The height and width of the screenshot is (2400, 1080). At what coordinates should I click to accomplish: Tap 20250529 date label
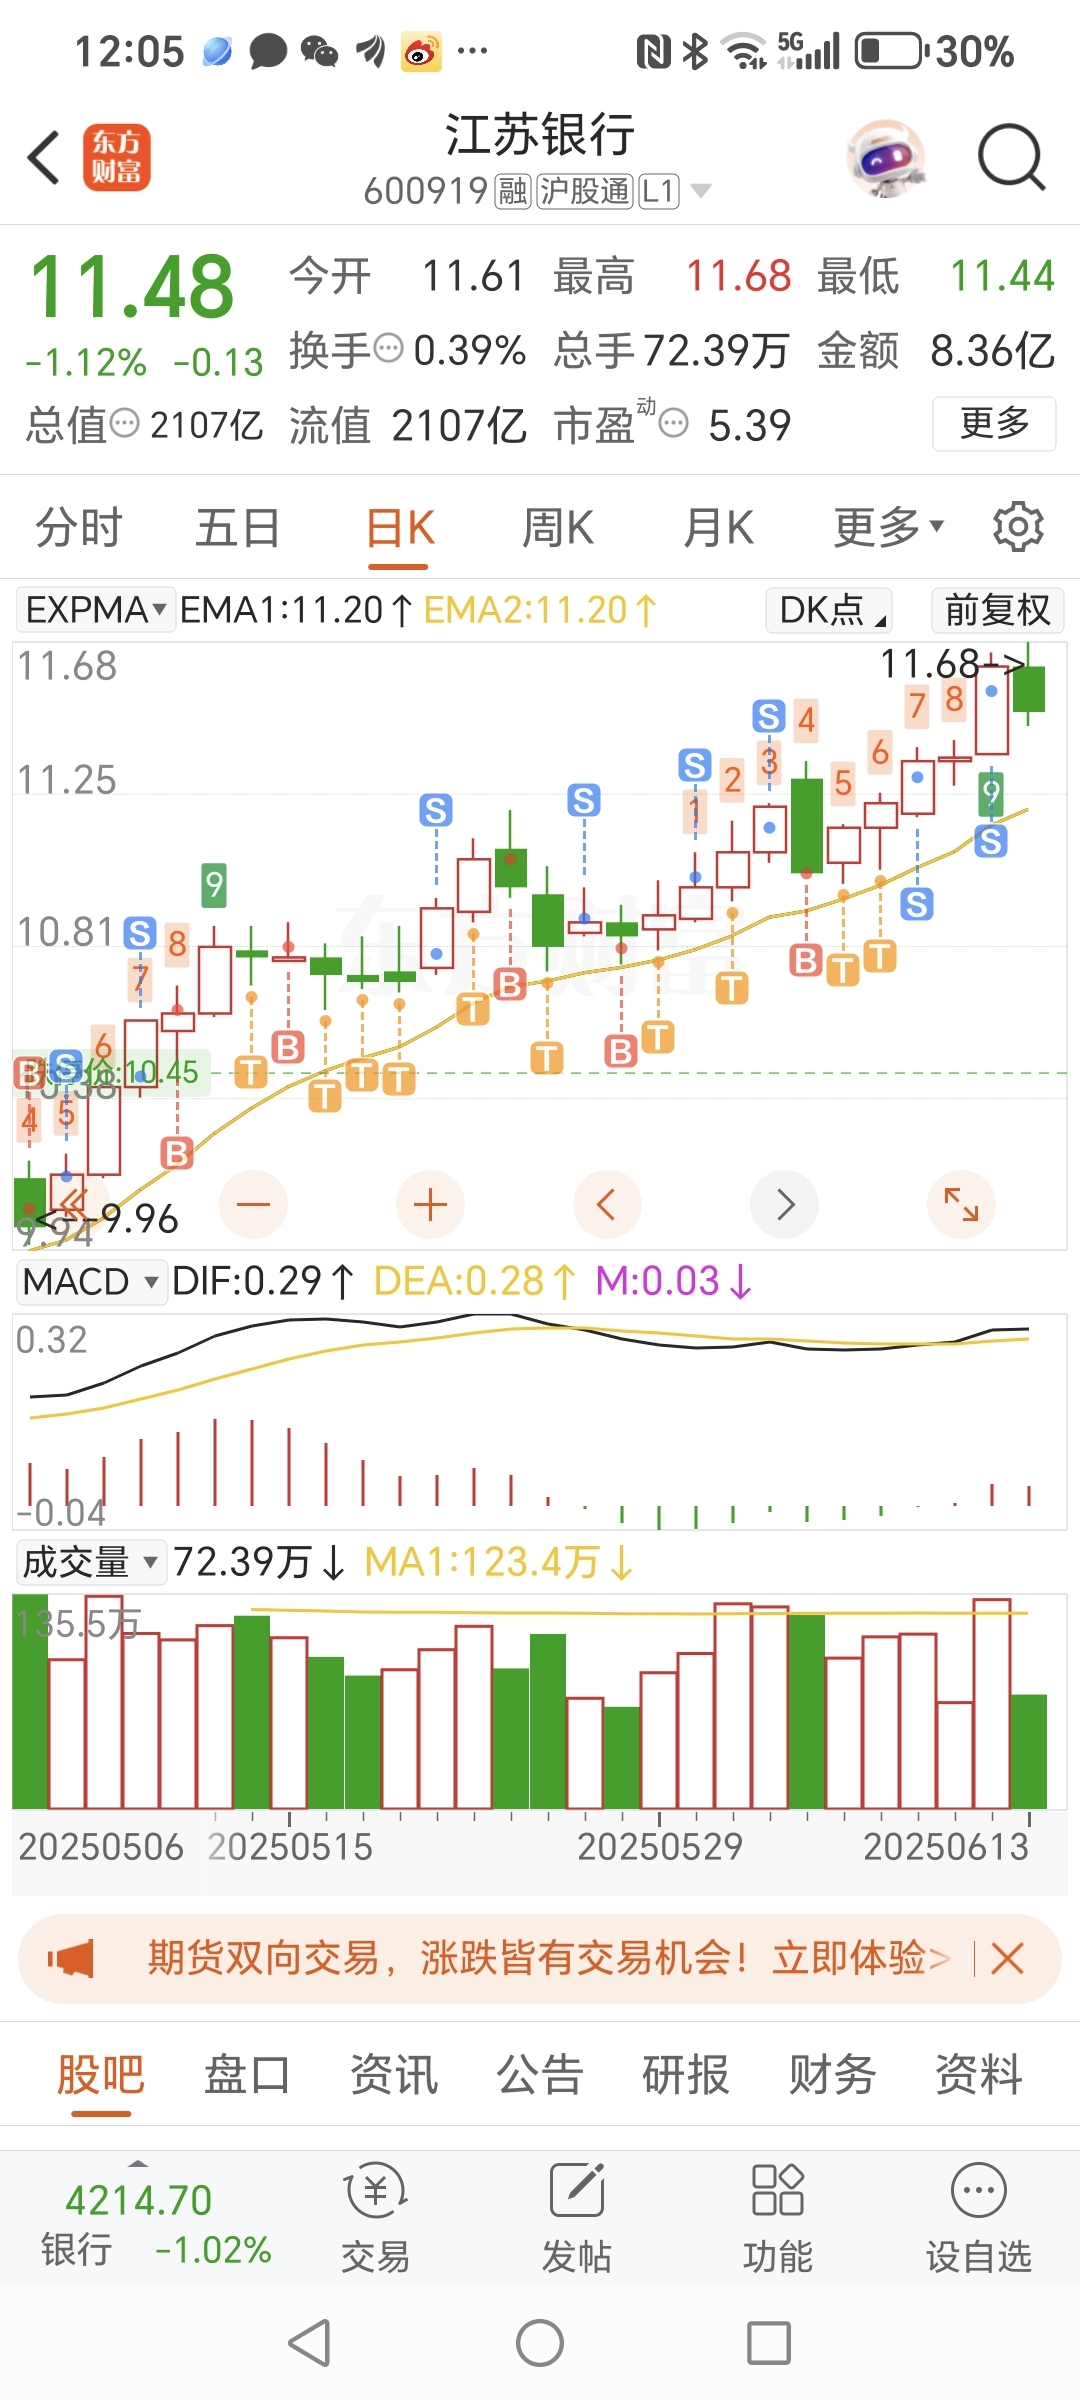point(660,1846)
